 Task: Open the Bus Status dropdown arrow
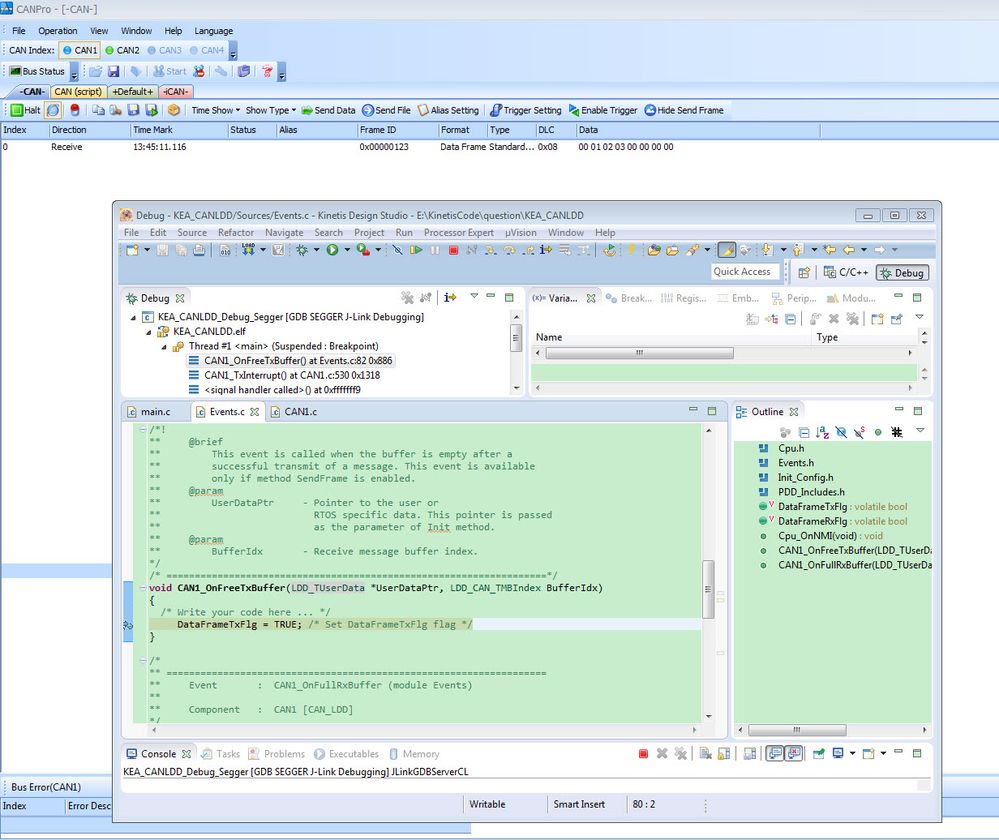tap(74, 73)
